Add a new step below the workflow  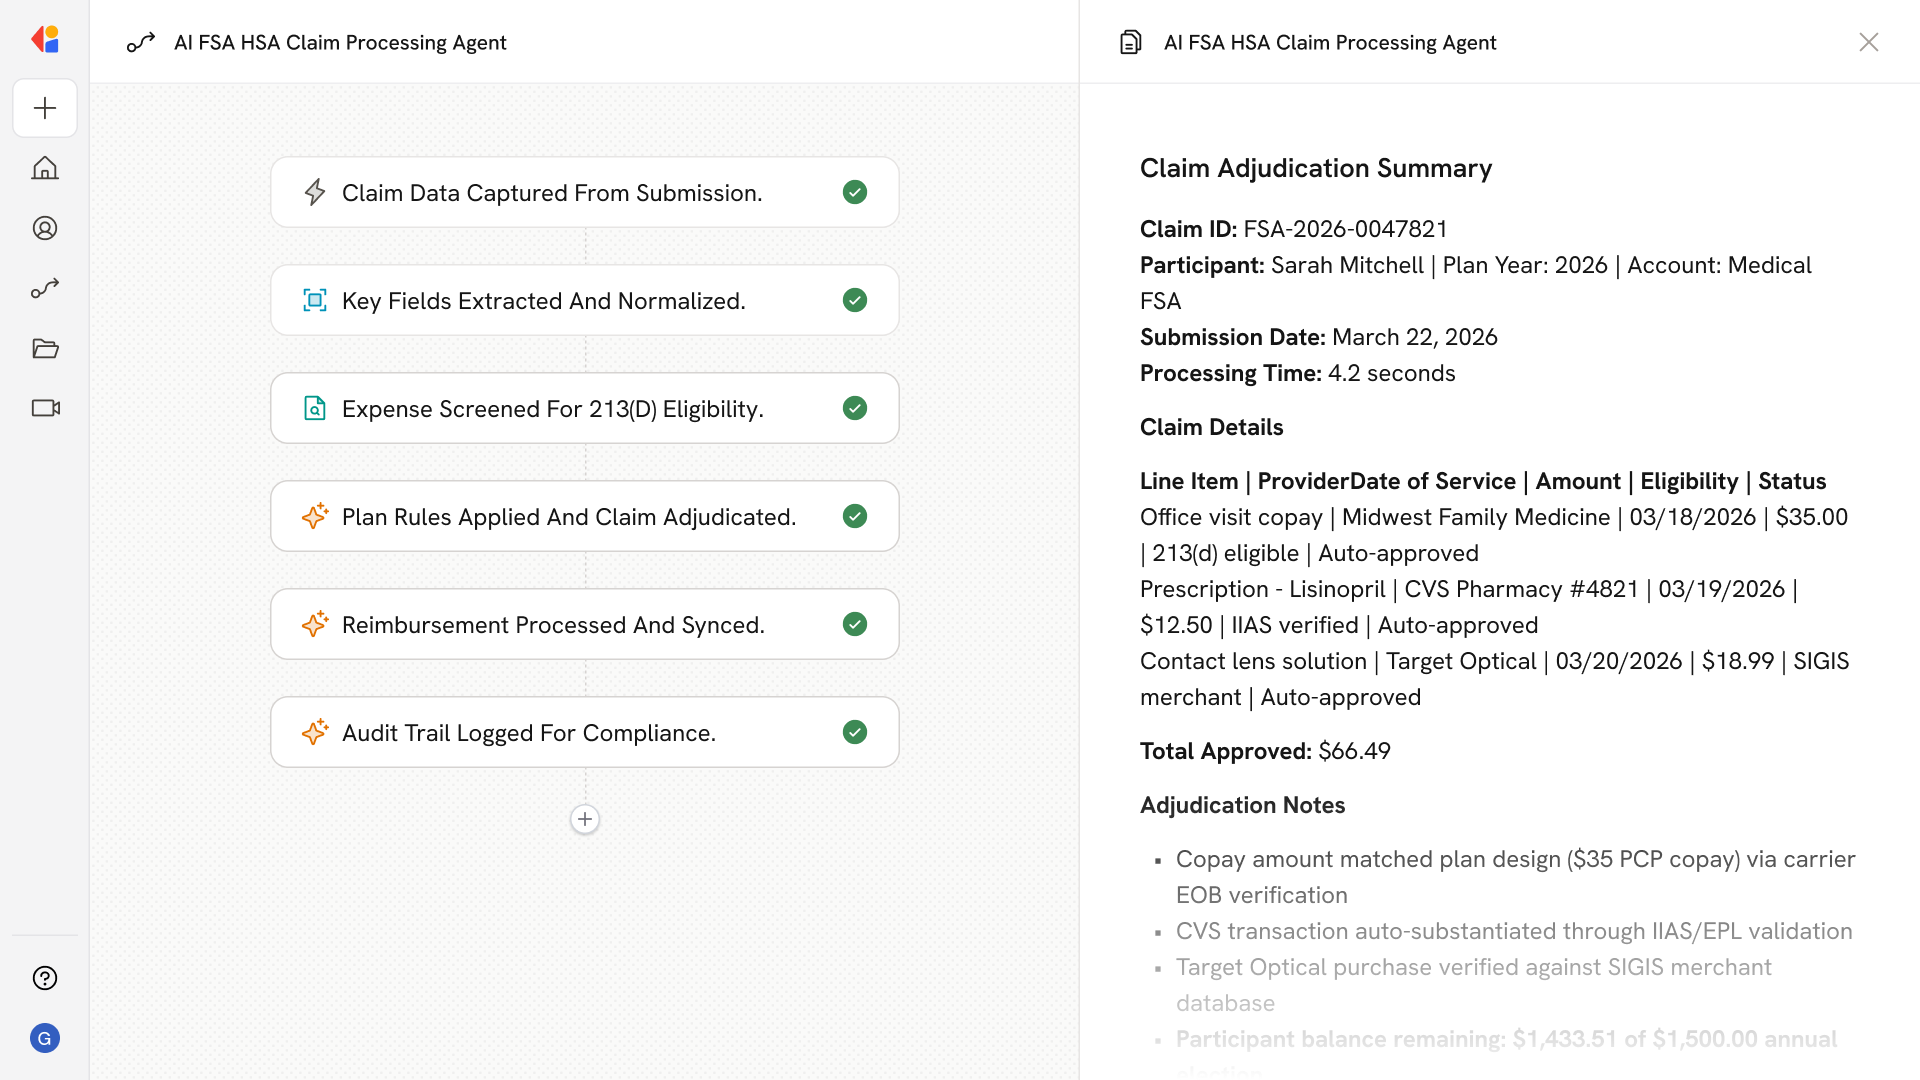pyautogui.click(x=585, y=819)
